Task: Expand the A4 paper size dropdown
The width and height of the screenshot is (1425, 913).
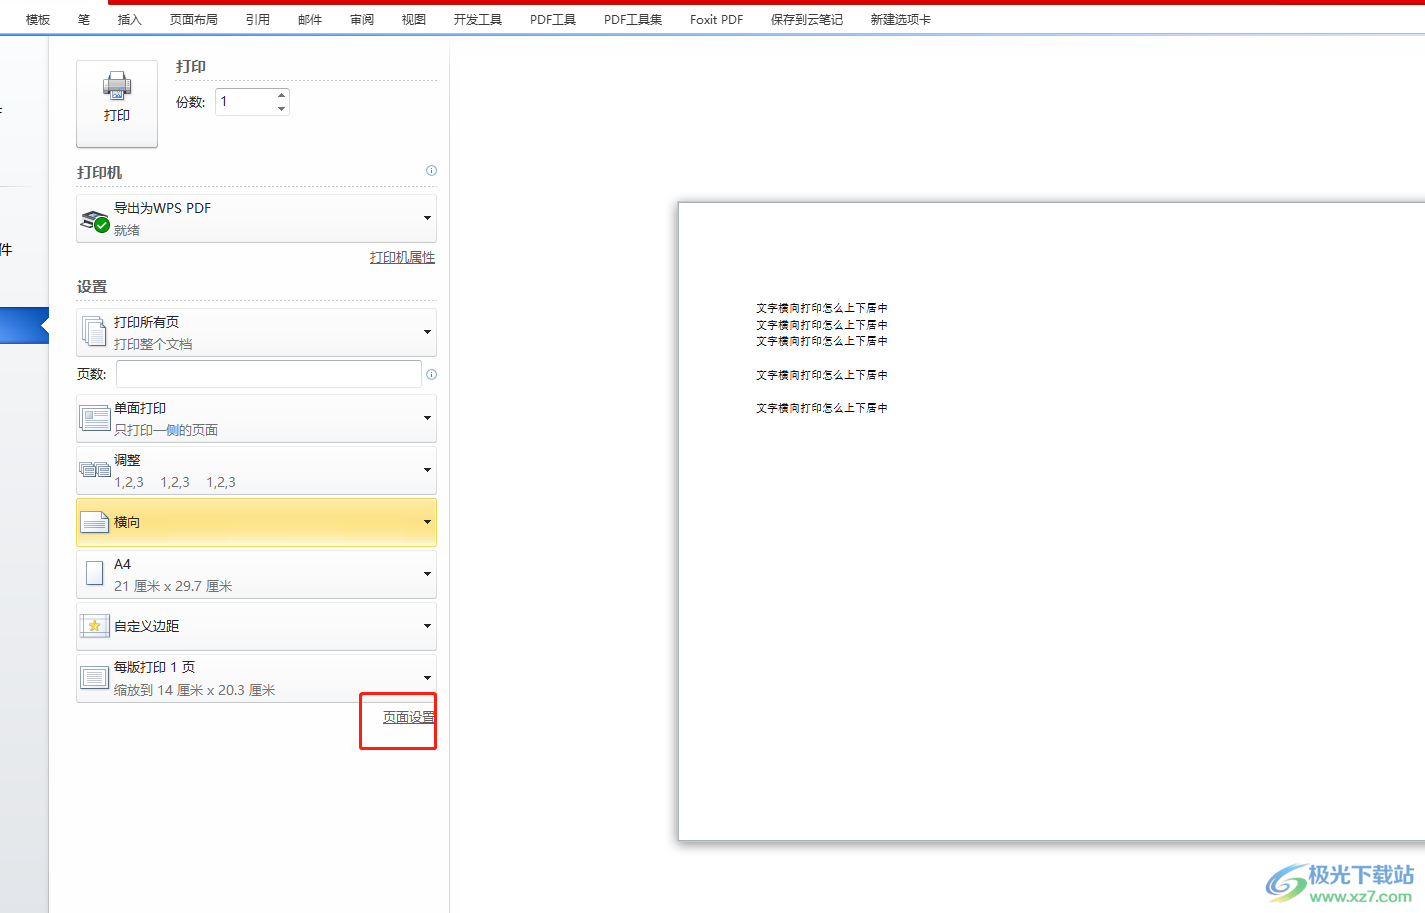Action: [427, 574]
